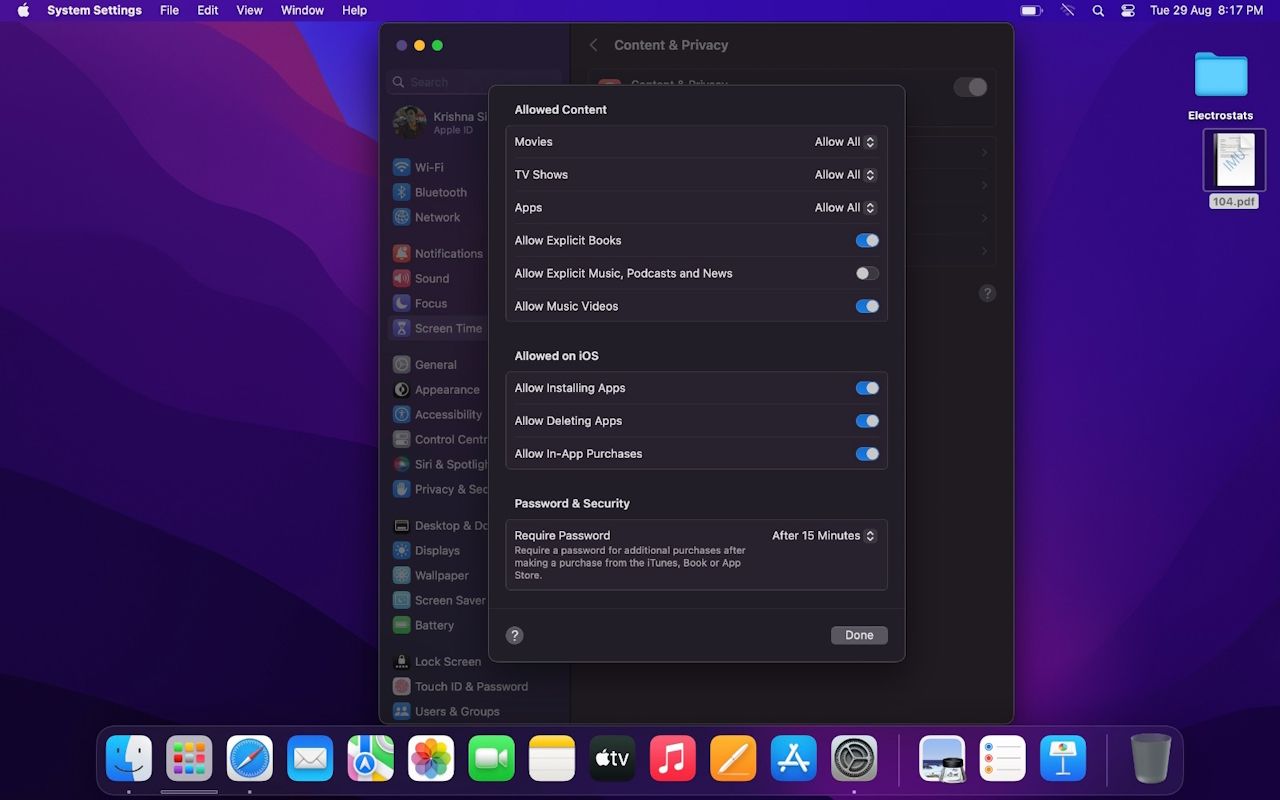Click the Done button
1280x800 pixels.
(x=859, y=635)
